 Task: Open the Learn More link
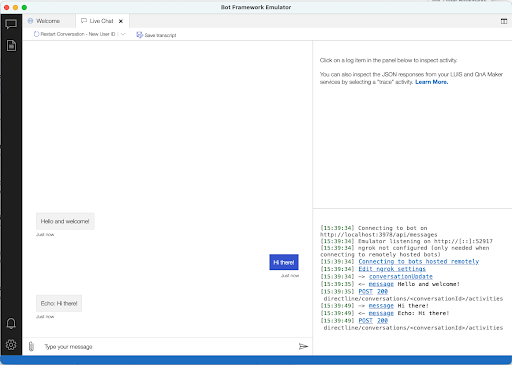click(432, 82)
